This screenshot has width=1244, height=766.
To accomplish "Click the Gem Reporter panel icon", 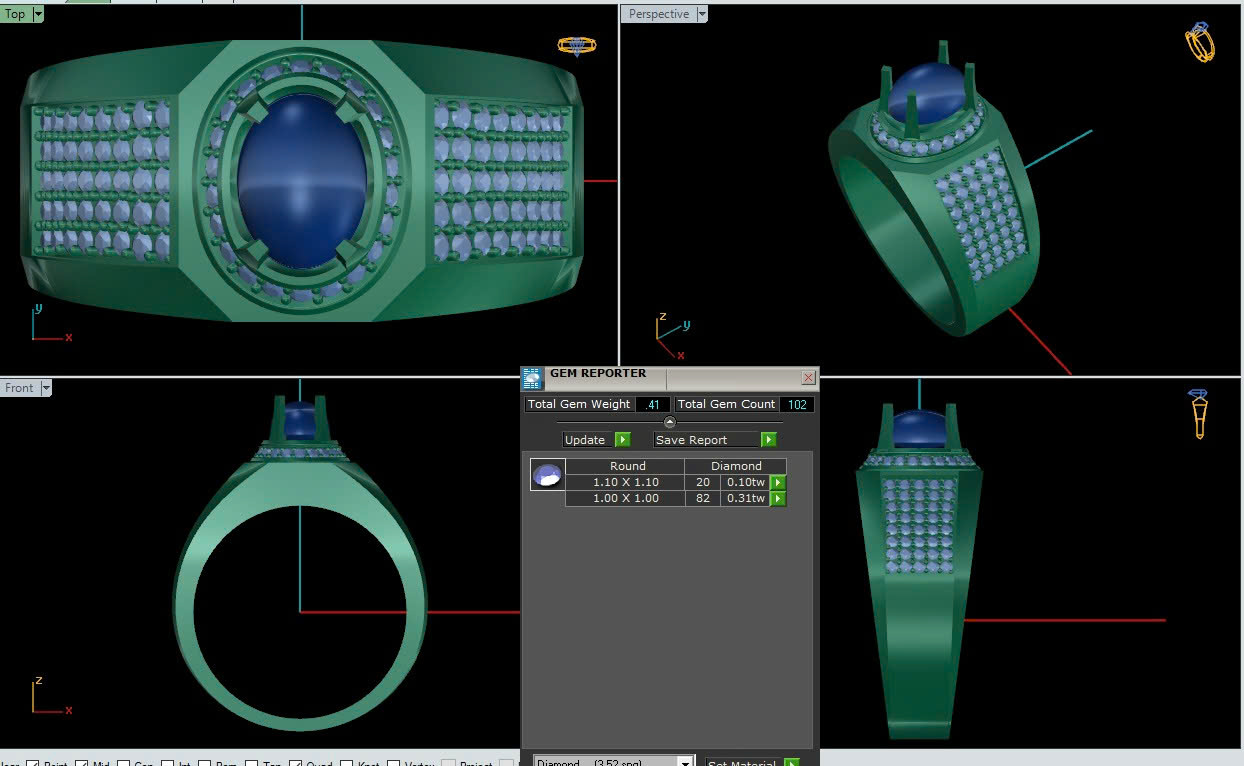I will tap(533, 378).
